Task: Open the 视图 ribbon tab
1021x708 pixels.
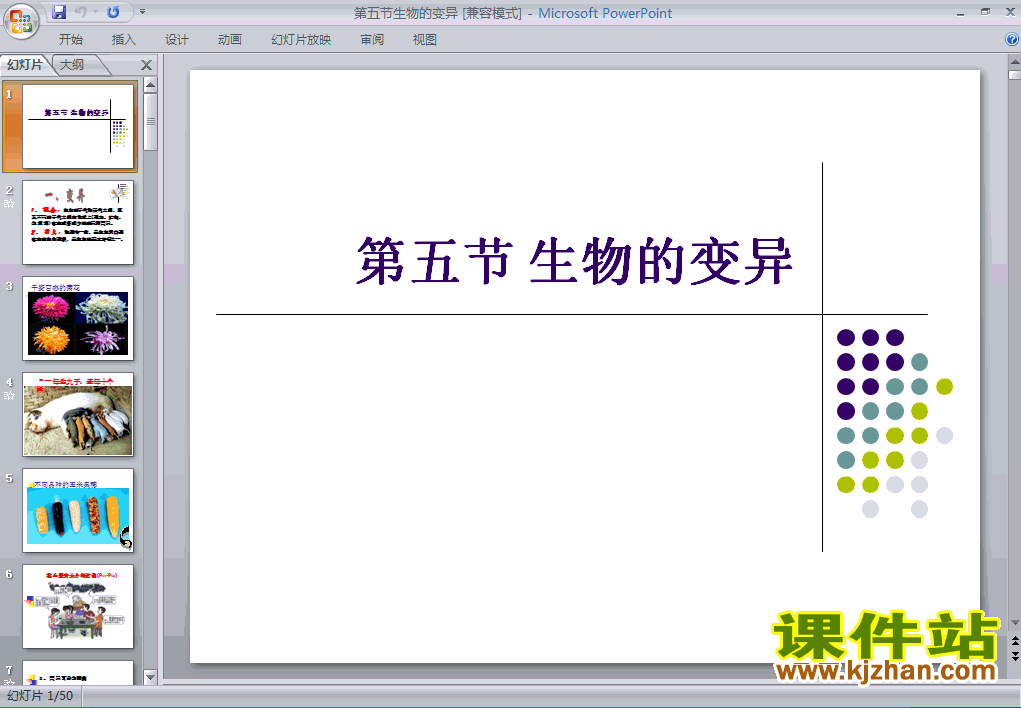Action: pyautogui.click(x=425, y=40)
